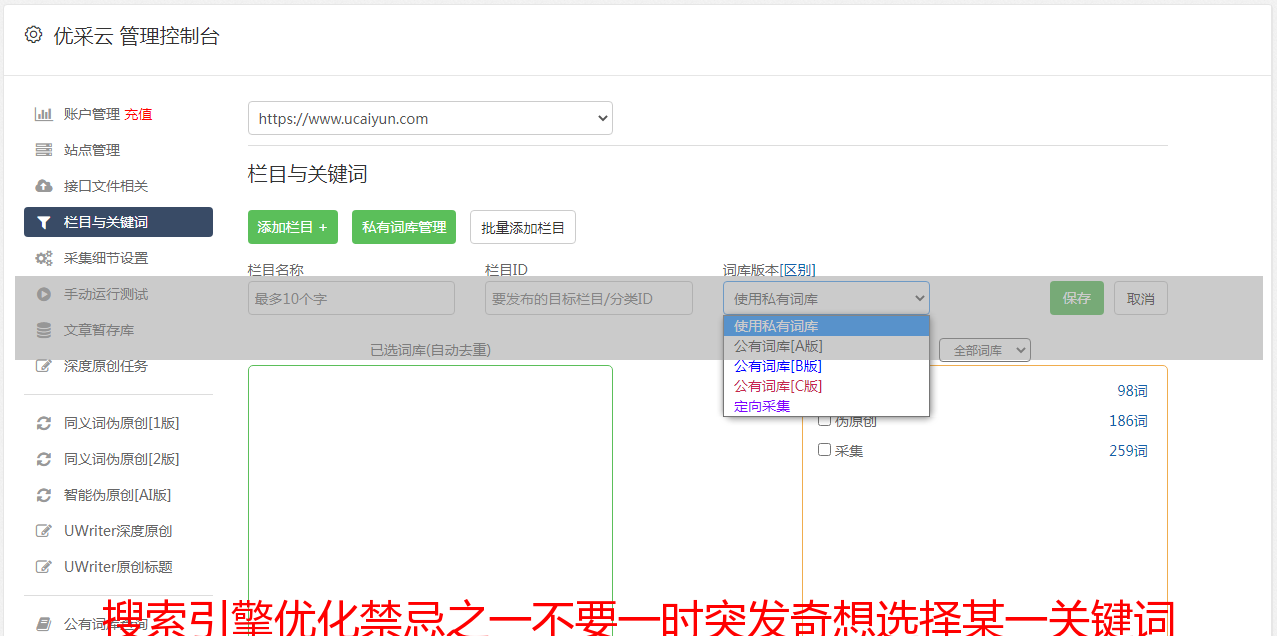1277x636 pixels.
Task: Click the green 添加栏目 + button
Action: [x=293, y=227]
